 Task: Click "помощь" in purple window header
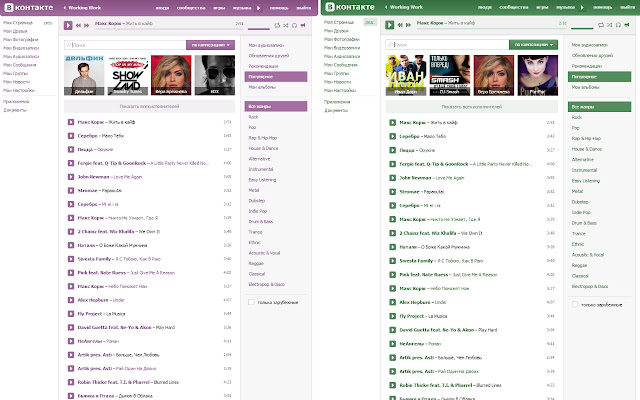[x=279, y=8]
